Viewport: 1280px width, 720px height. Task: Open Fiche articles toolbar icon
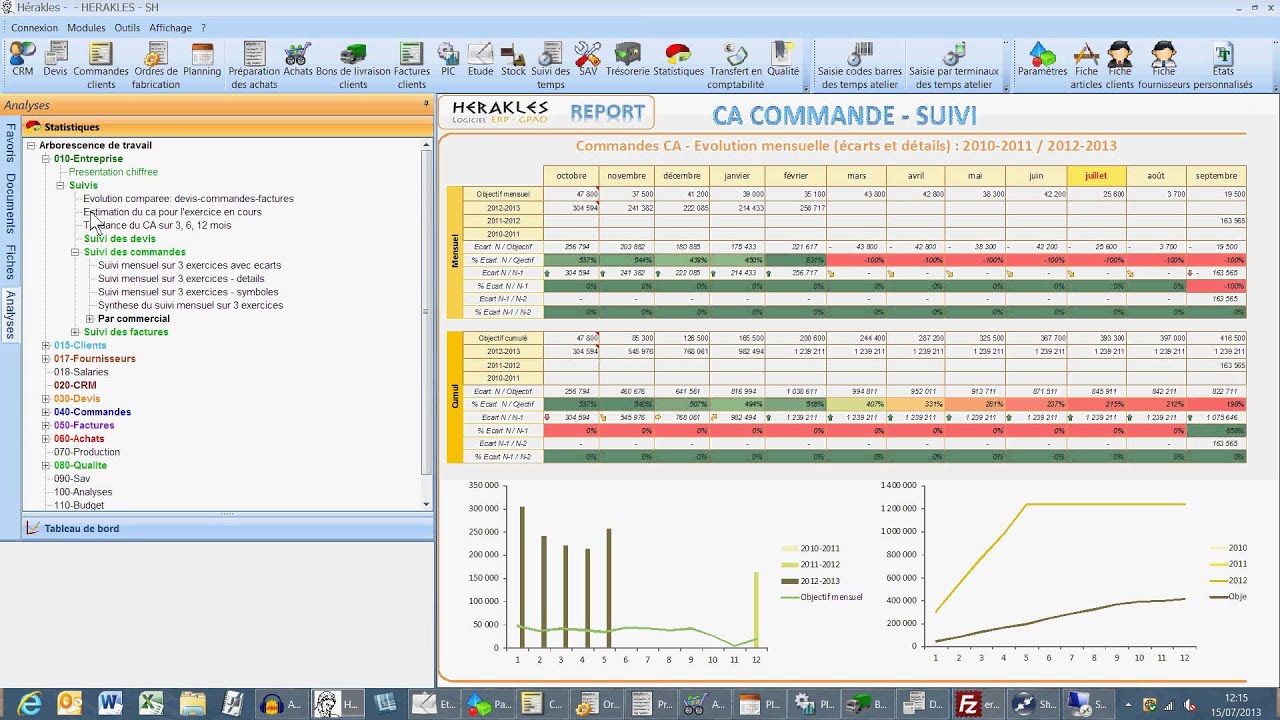click(x=1086, y=66)
